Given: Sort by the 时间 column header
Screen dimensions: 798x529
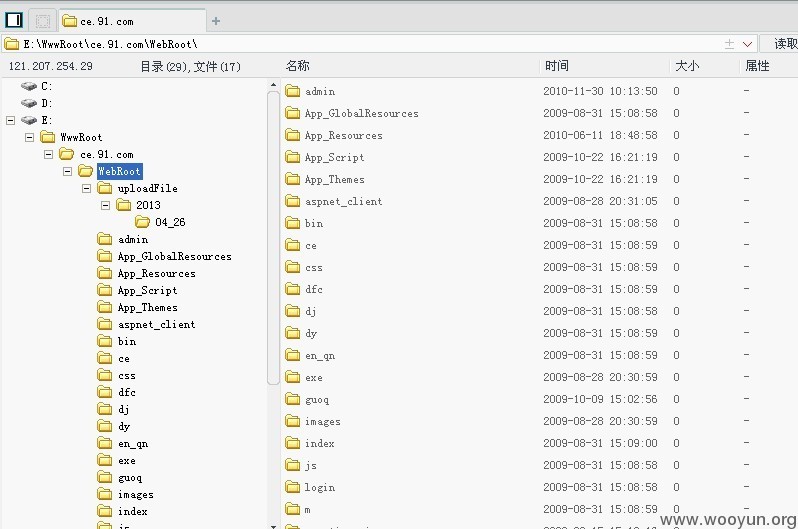Looking at the screenshot, I should coord(556,66).
